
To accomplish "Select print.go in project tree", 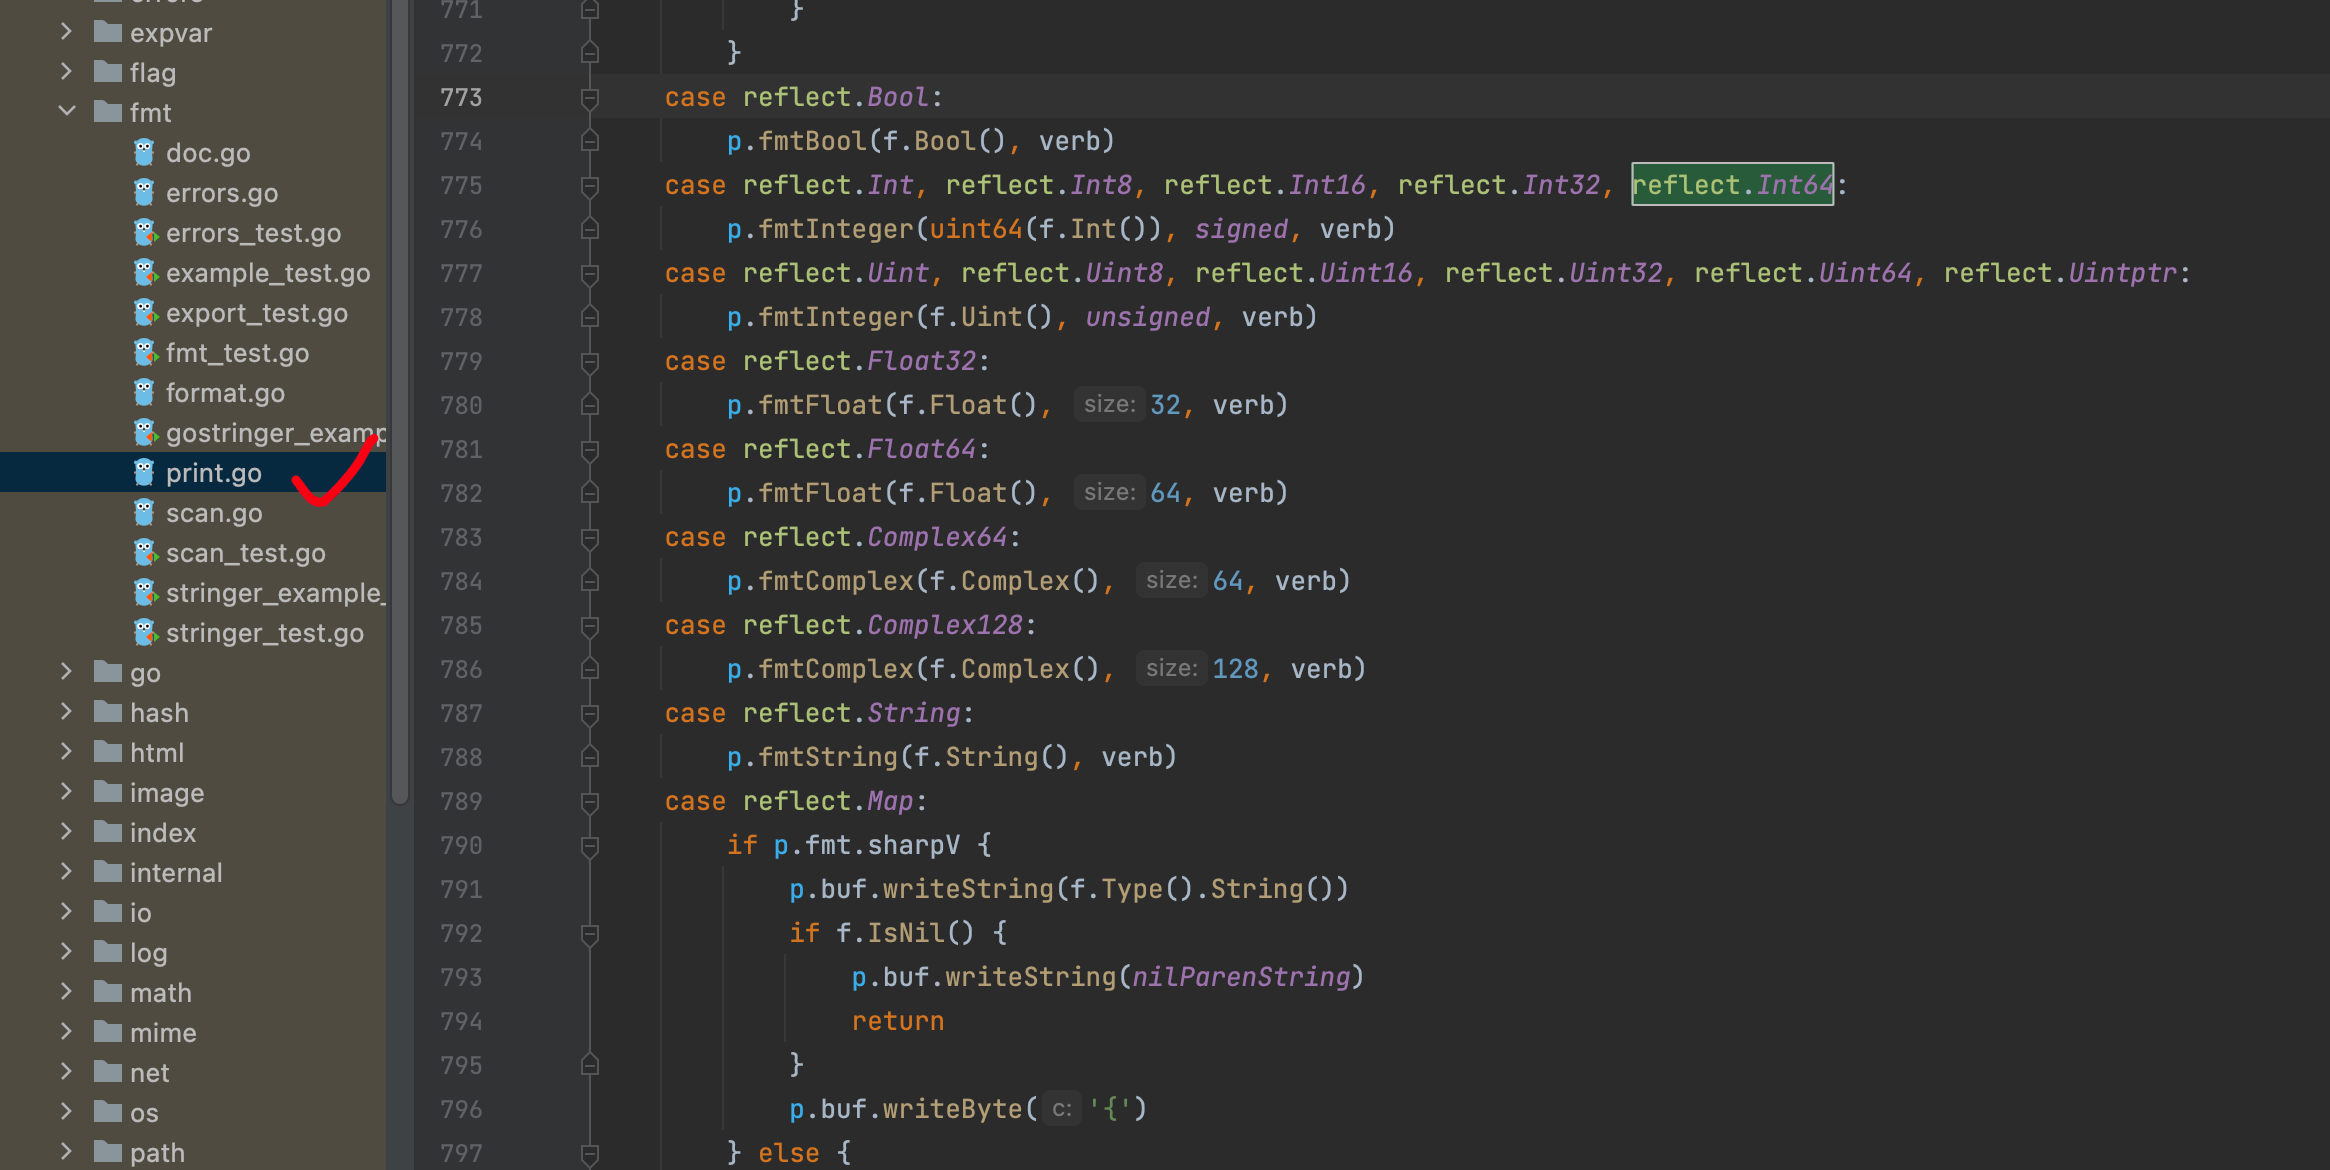I will pos(213,473).
